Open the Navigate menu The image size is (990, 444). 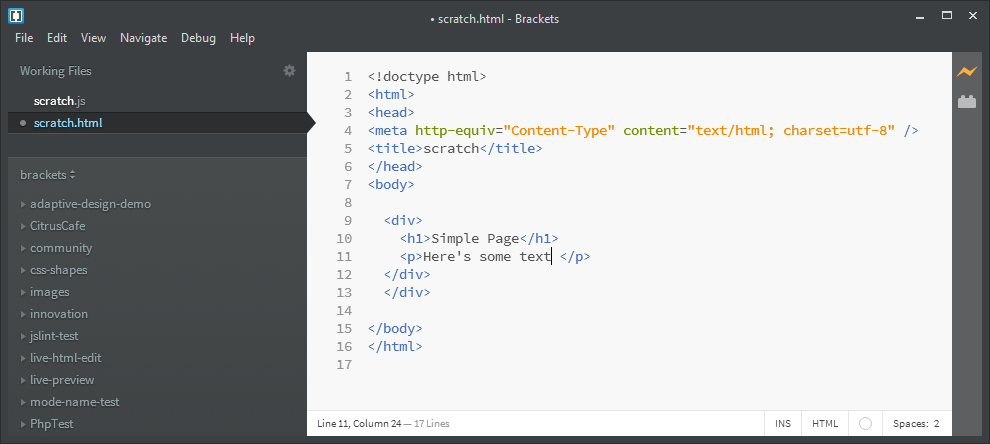[x=143, y=38]
